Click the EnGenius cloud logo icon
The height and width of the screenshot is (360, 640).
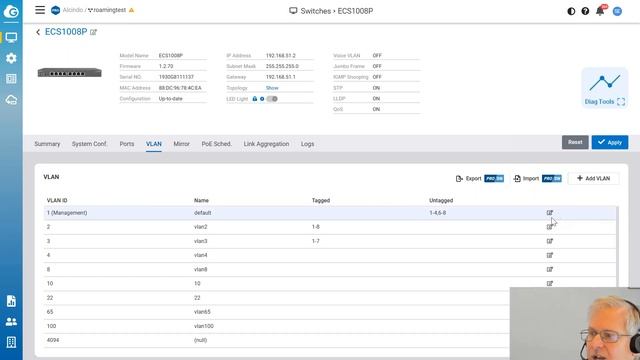pos(11,12)
